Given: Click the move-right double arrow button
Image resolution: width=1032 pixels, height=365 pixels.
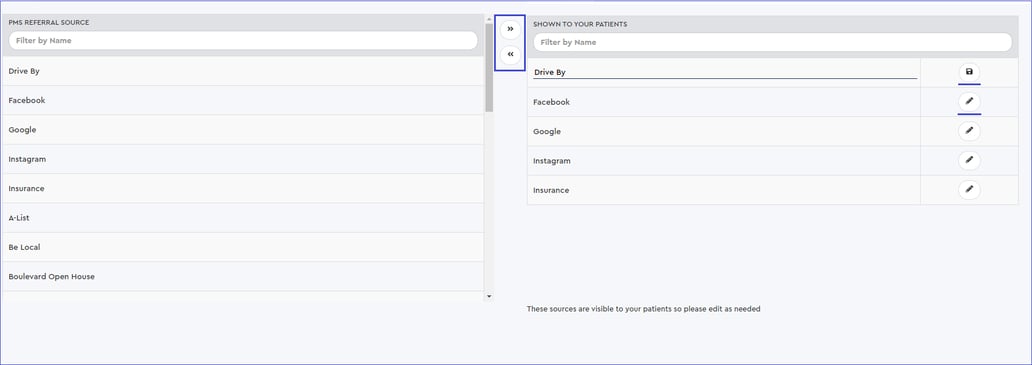Looking at the screenshot, I should [510, 30].
